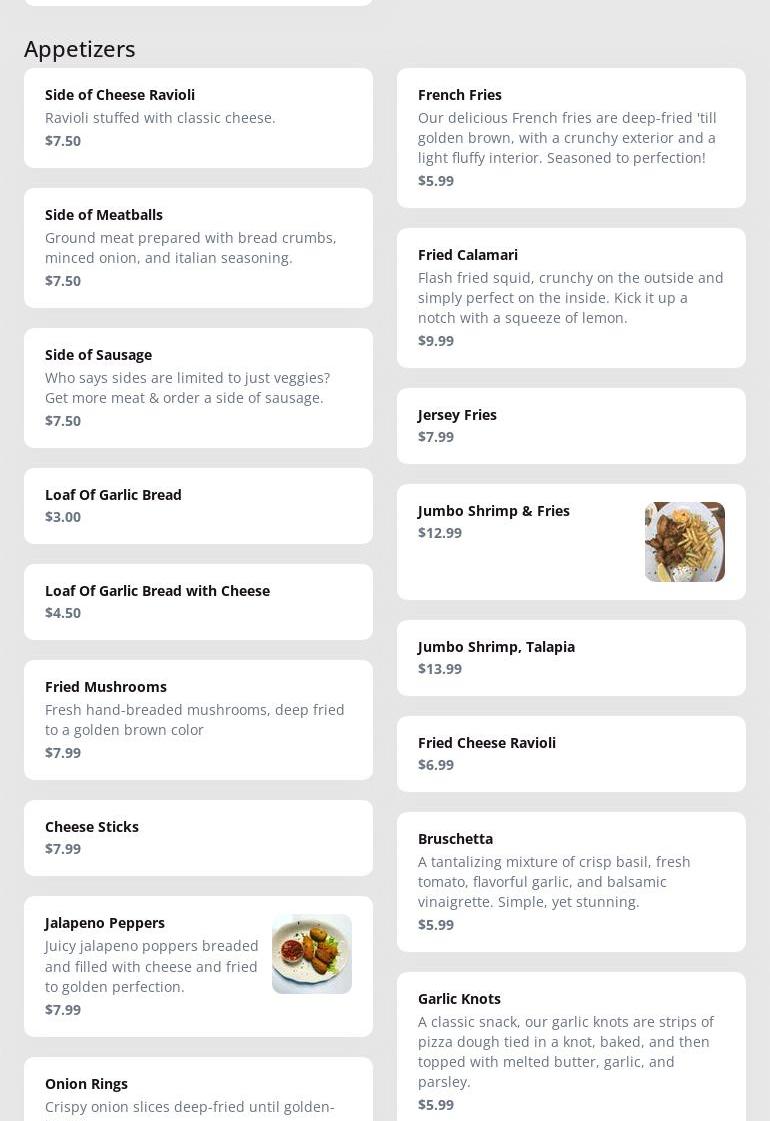Select the Loaf Of Garlic Bread item
770x1121 pixels.
(x=198, y=506)
